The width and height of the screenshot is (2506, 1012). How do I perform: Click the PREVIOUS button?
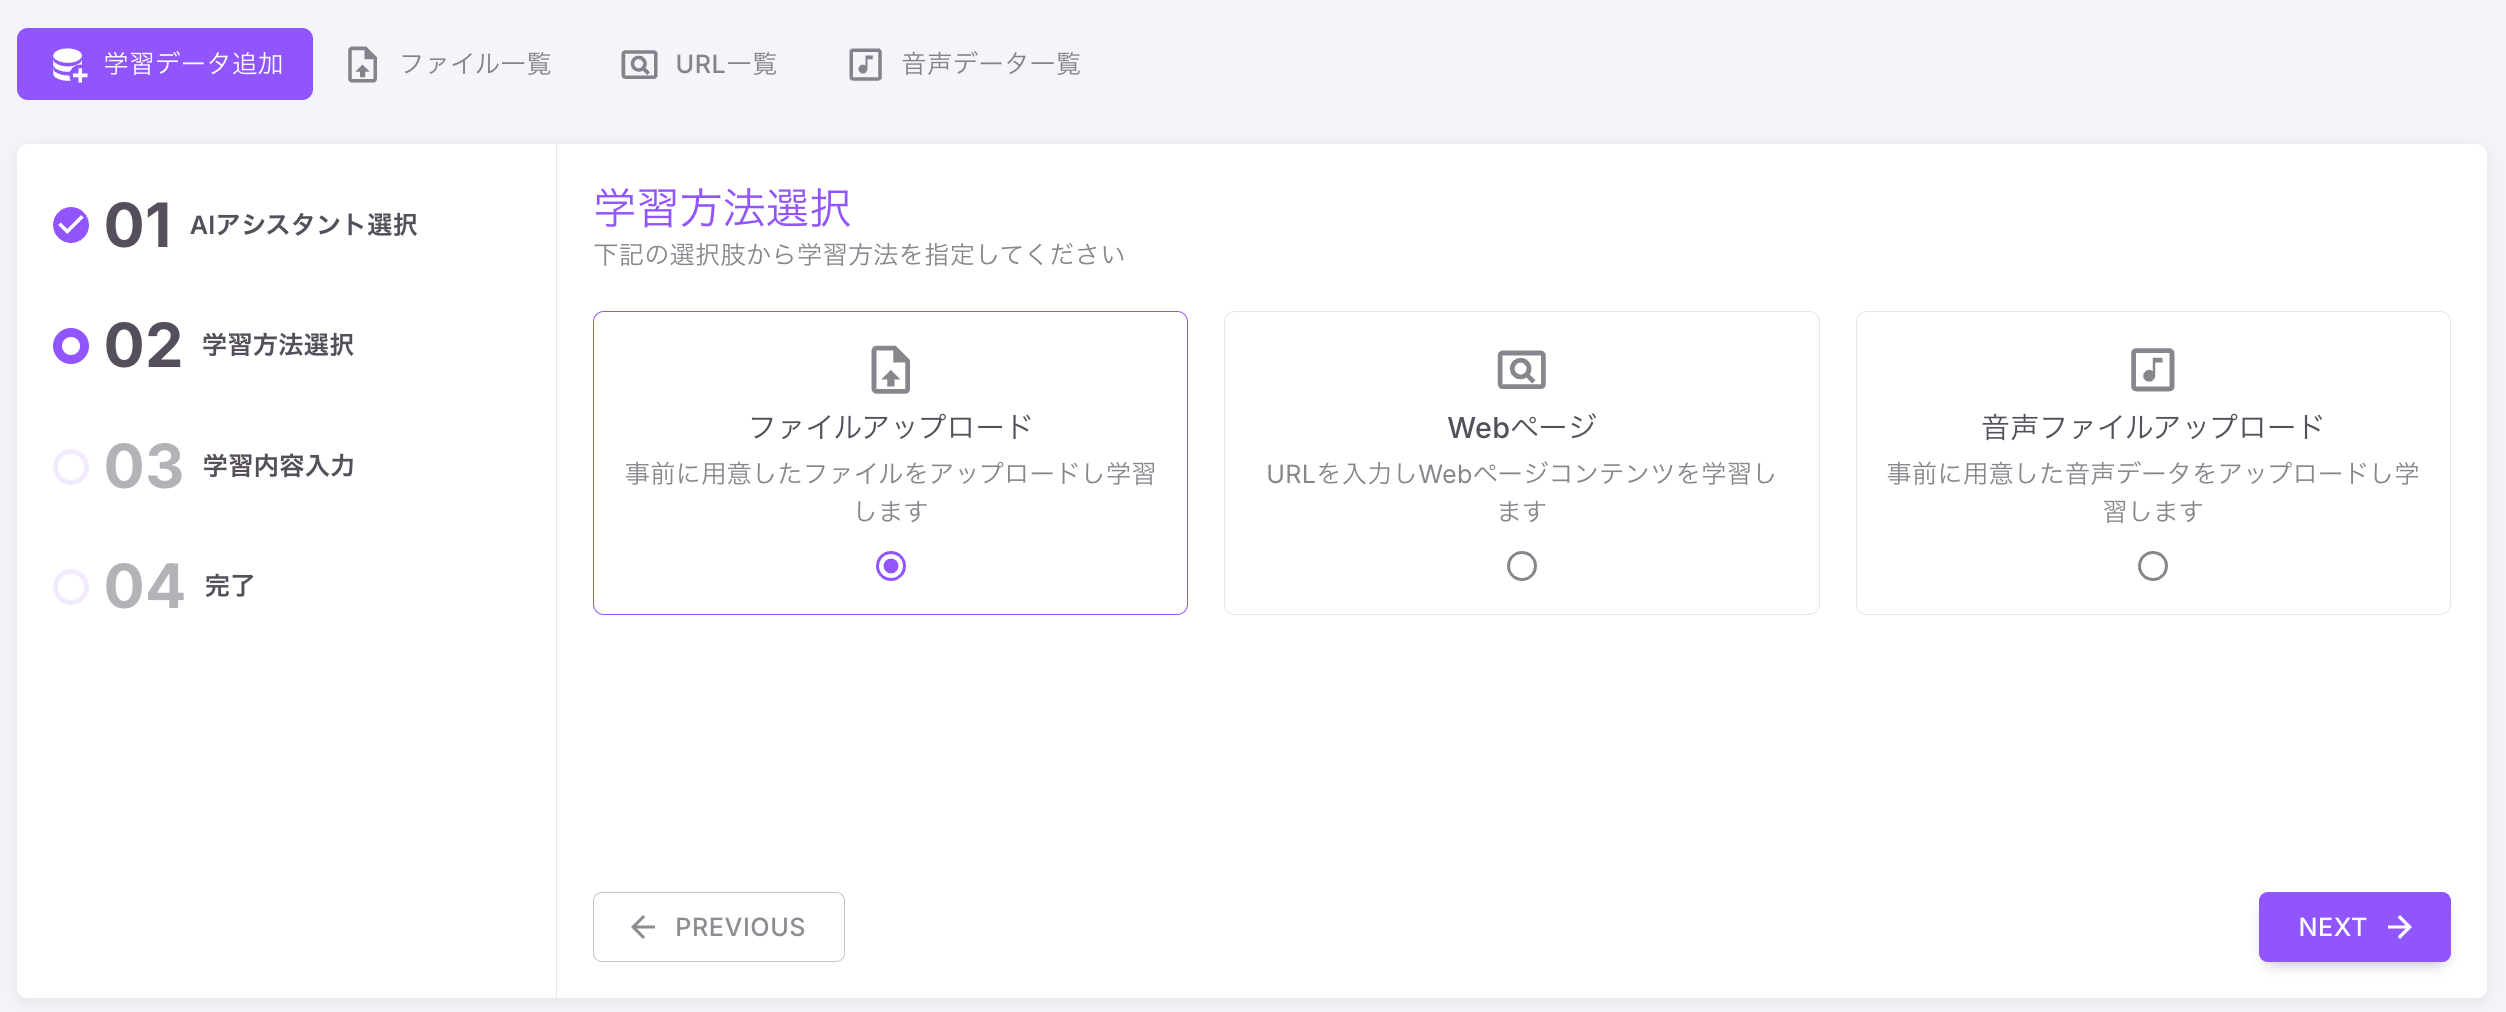coord(719,927)
